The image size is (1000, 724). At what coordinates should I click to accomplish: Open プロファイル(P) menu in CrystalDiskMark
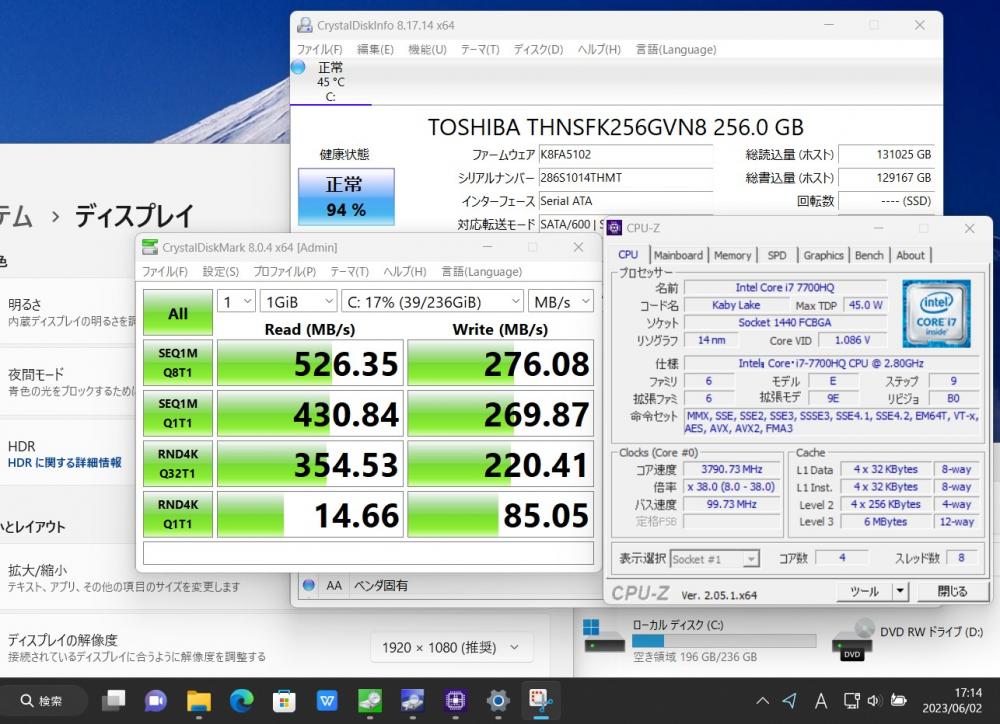tap(284, 272)
